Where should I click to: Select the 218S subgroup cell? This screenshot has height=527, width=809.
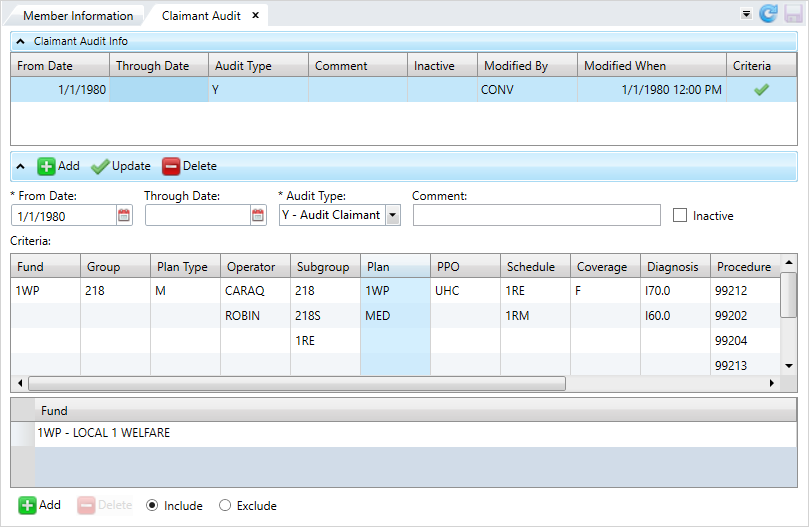point(326,316)
